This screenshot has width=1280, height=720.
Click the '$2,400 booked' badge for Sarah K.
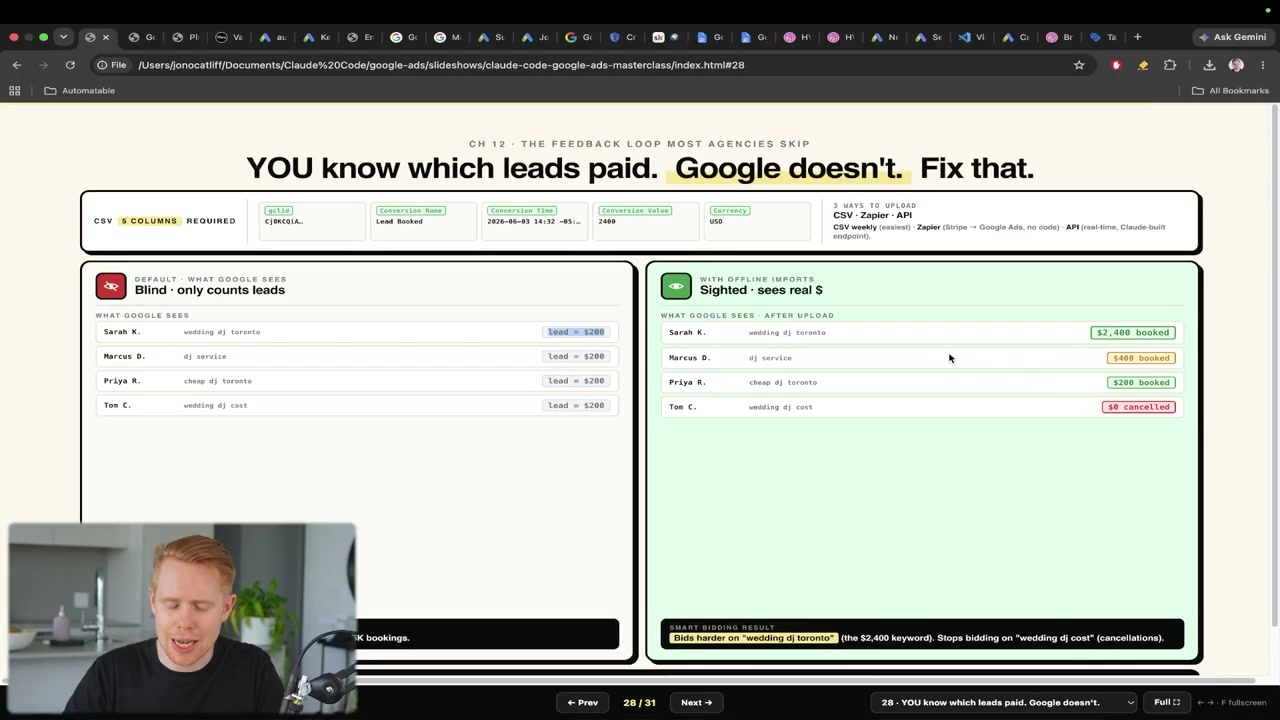pyautogui.click(x=1133, y=332)
